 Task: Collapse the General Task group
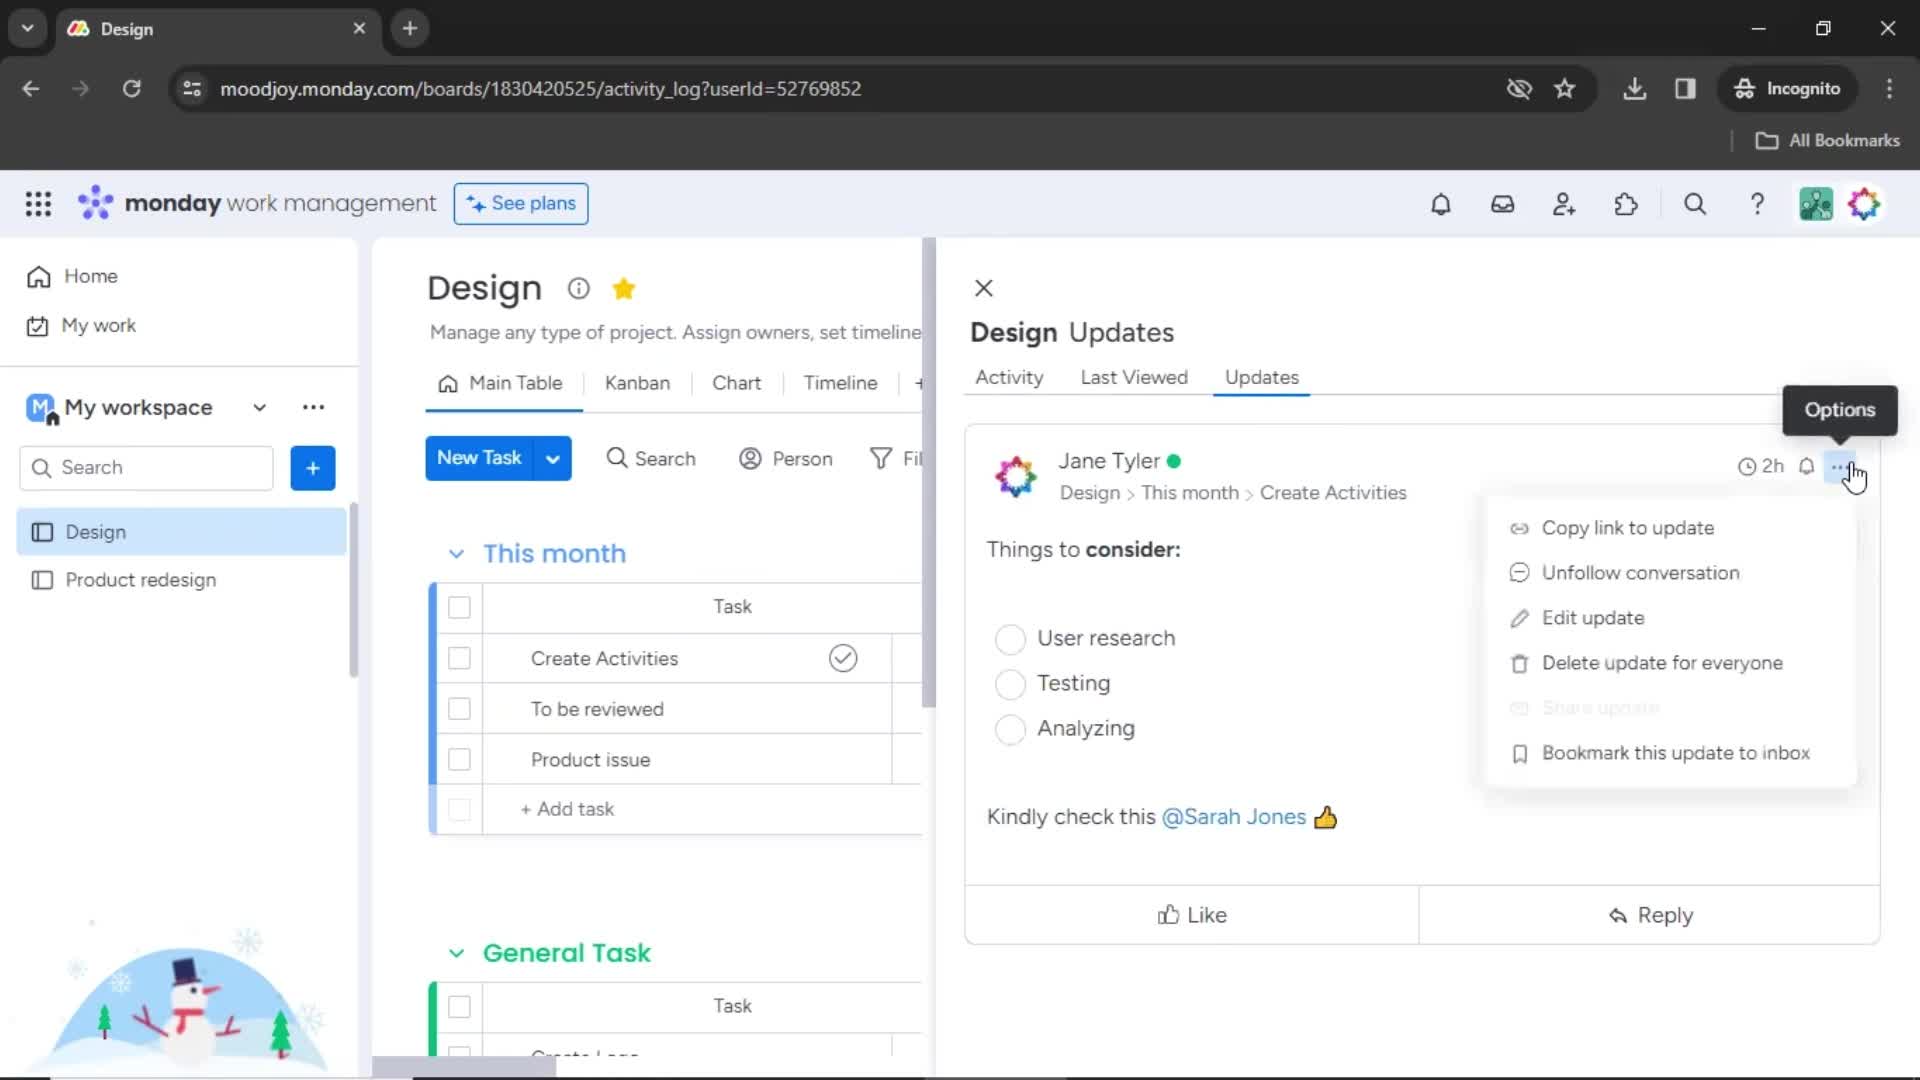456,953
